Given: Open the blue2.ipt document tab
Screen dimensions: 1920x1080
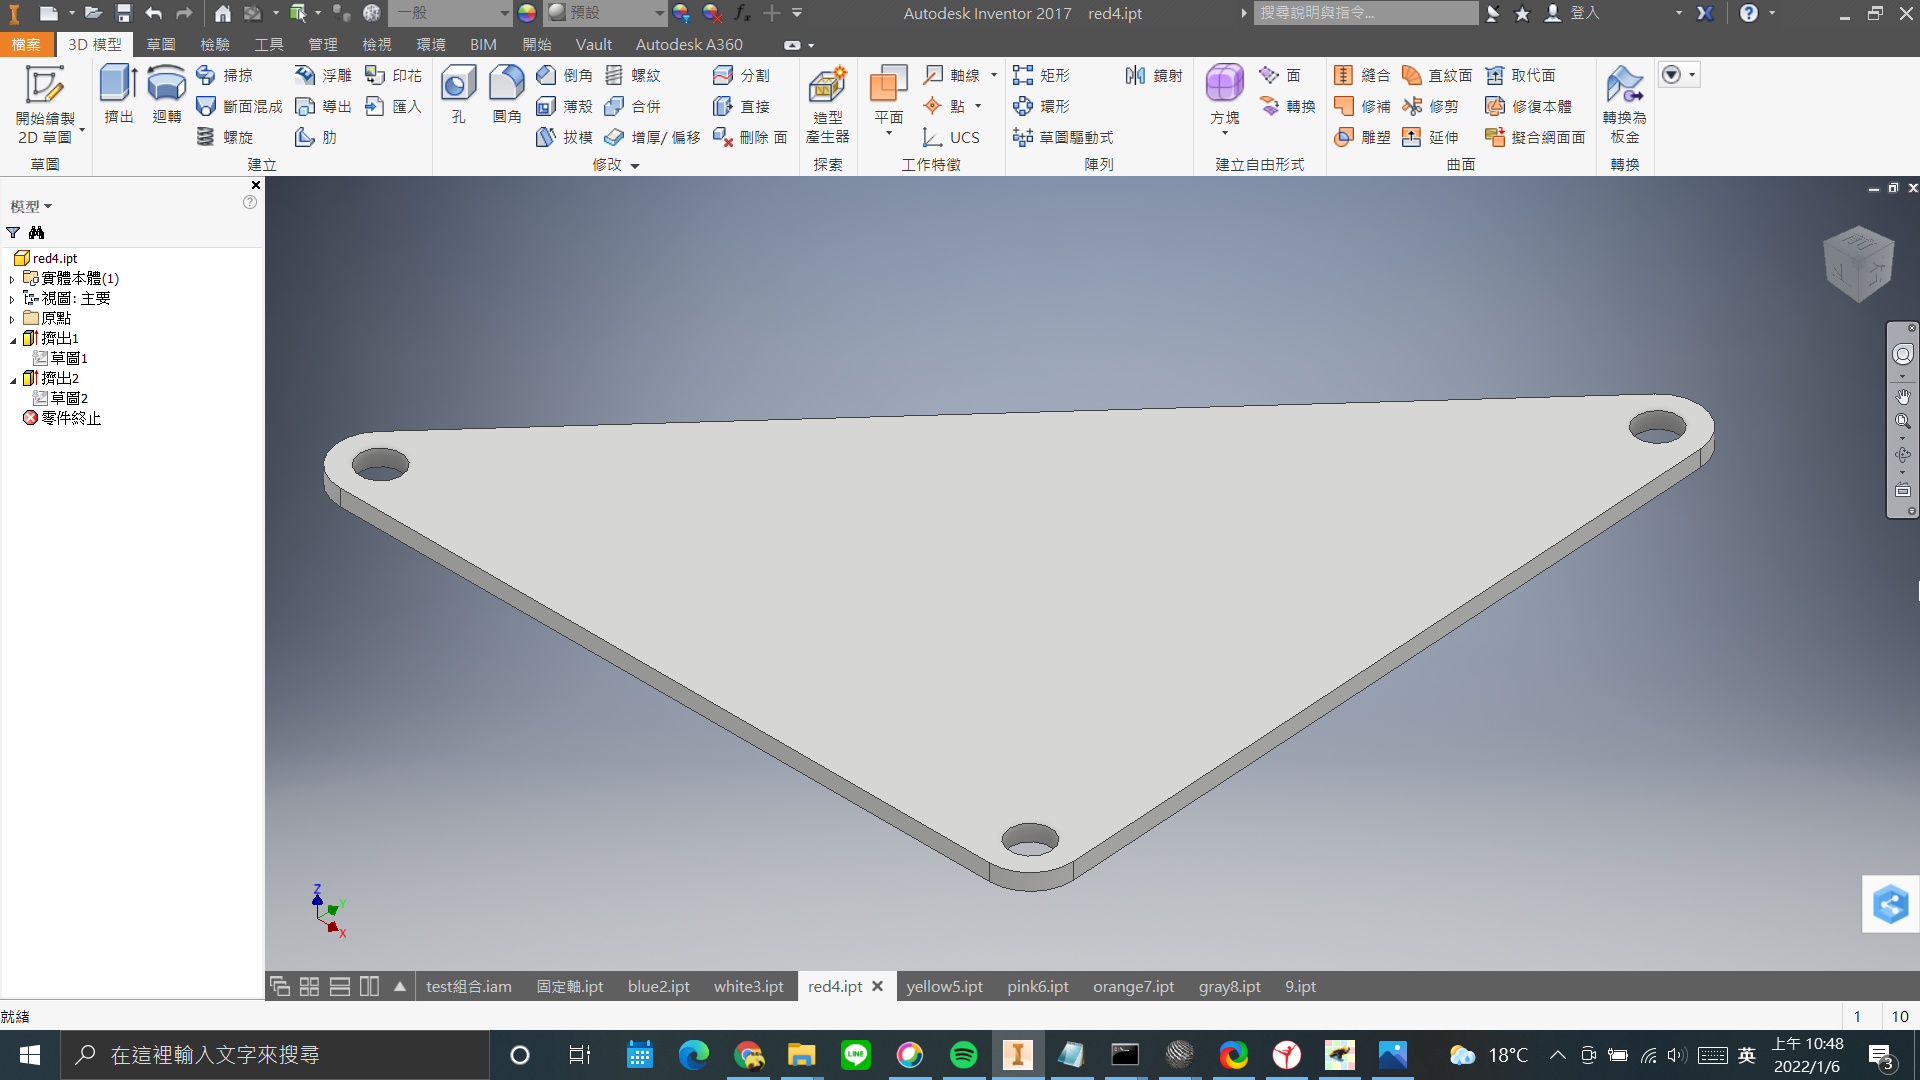Looking at the screenshot, I should [x=658, y=986].
